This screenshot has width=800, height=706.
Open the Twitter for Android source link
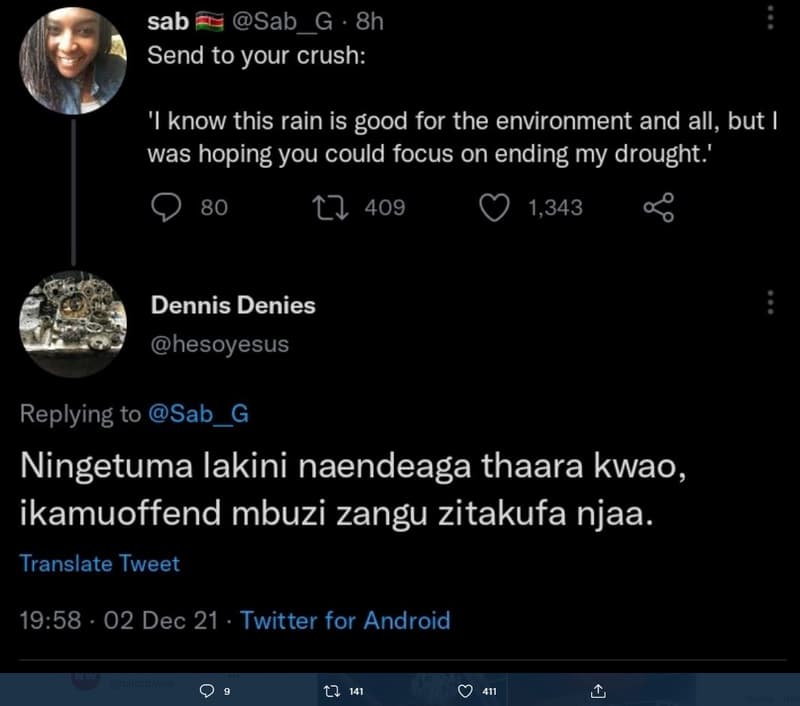coord(346,620)
